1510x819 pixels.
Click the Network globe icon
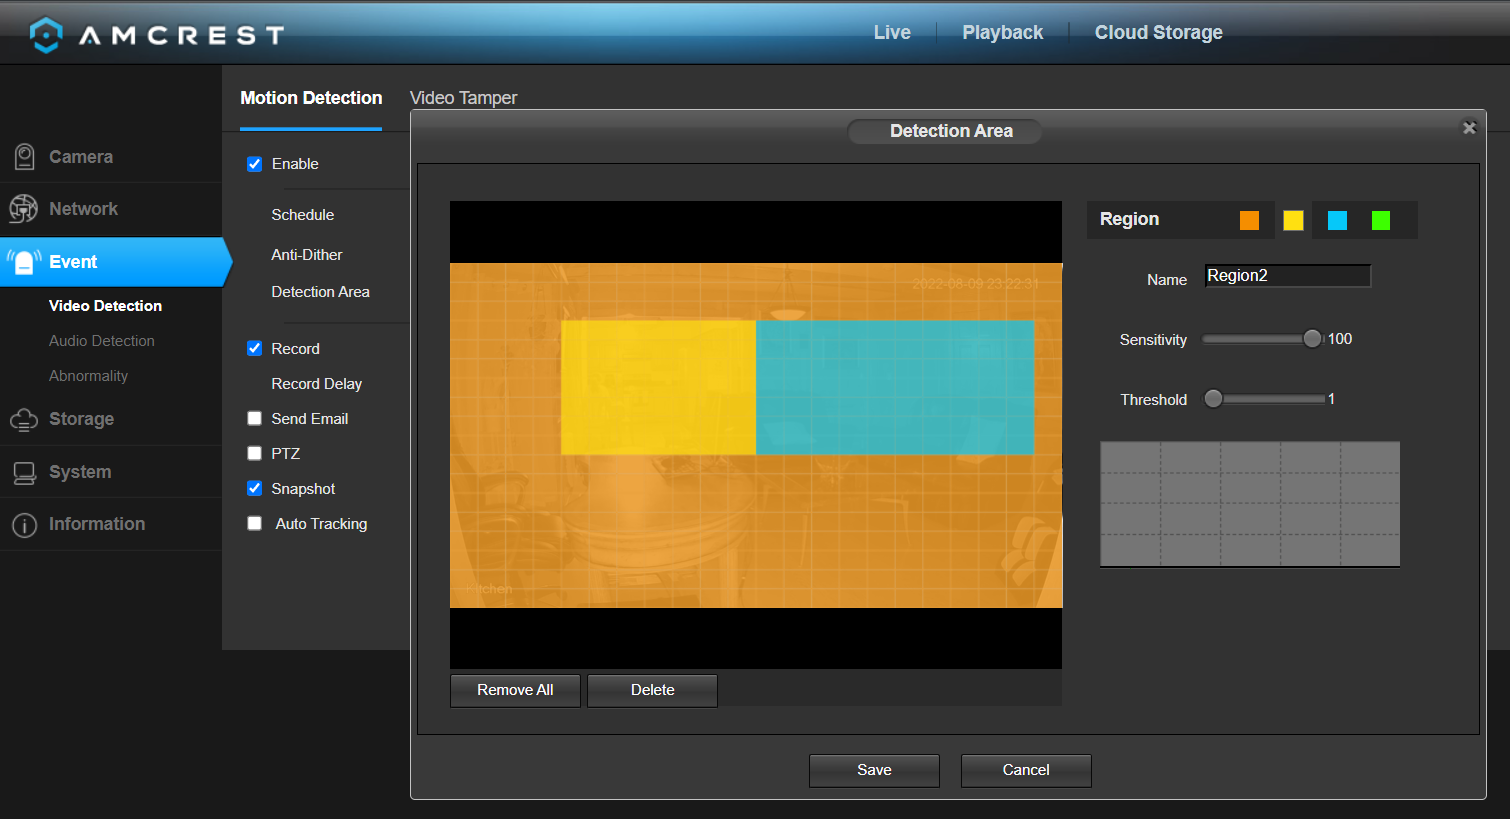(23, 209)
